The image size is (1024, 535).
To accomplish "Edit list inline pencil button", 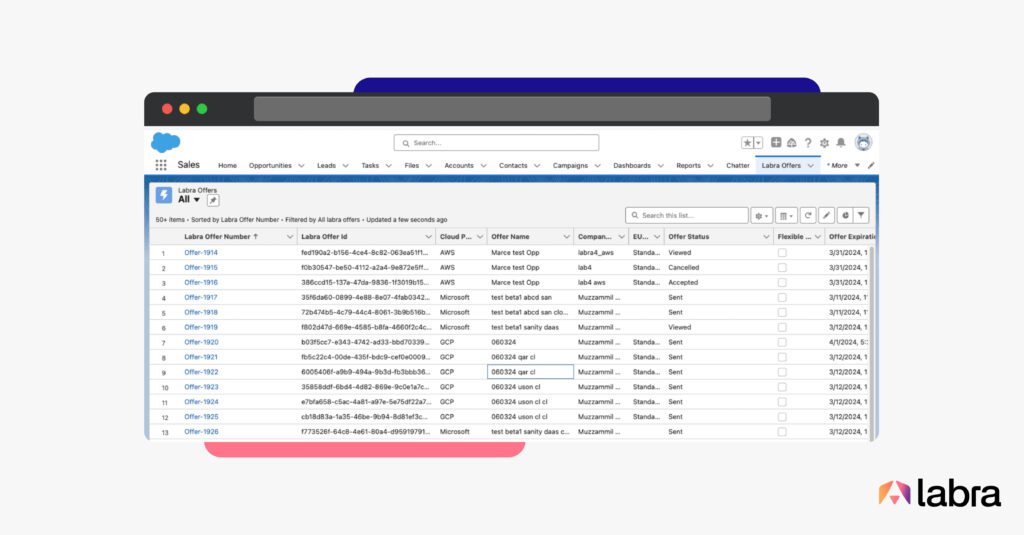I will tap(826, 215).
